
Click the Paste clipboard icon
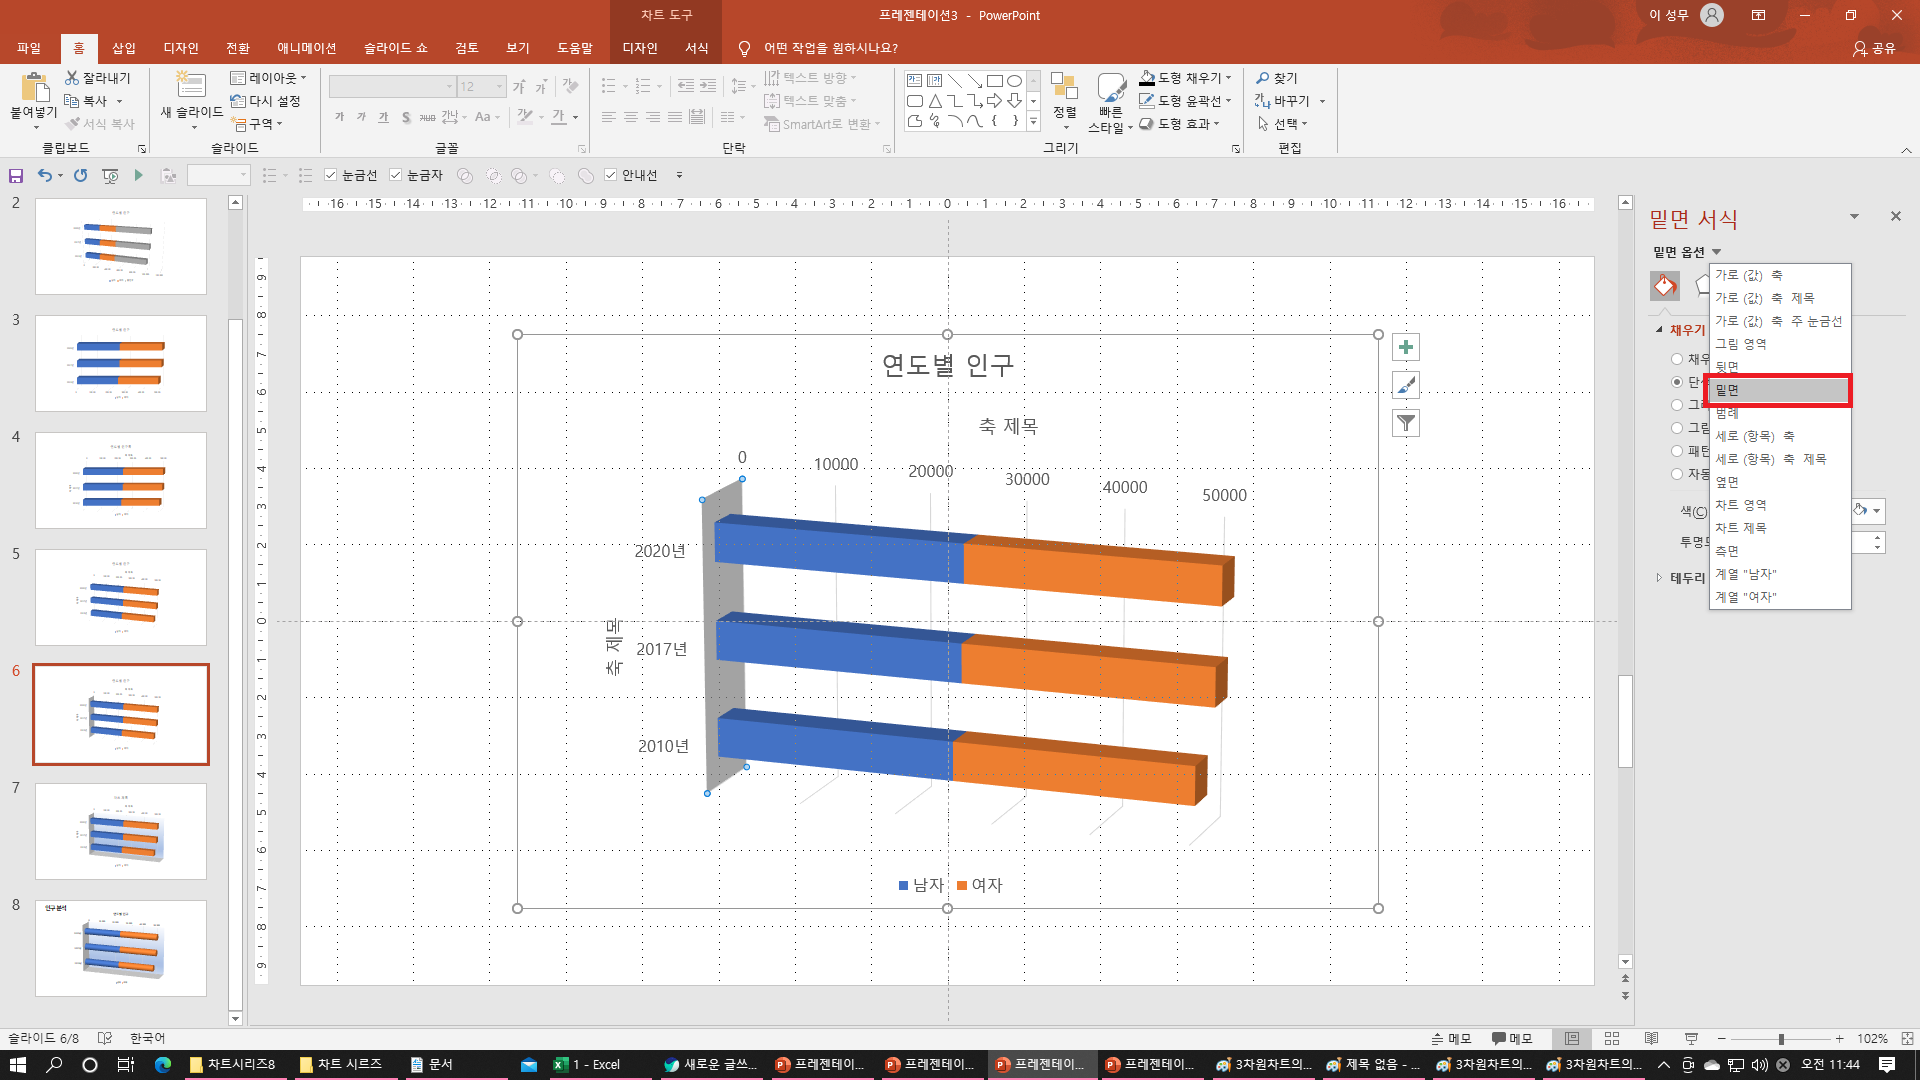pos(34,88)
